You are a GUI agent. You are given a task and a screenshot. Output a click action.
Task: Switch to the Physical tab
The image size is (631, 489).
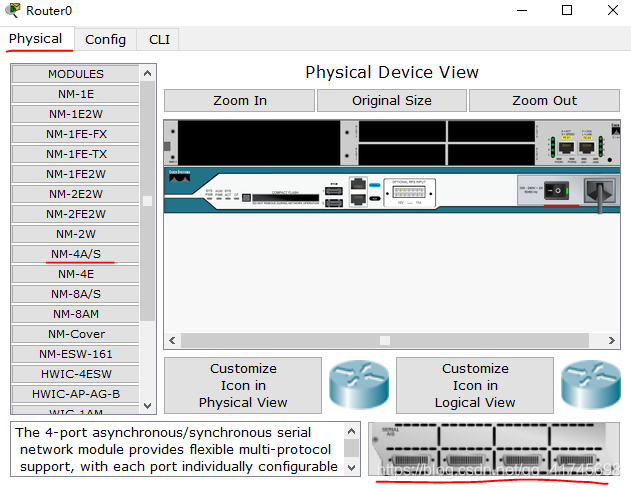point(36,39)
